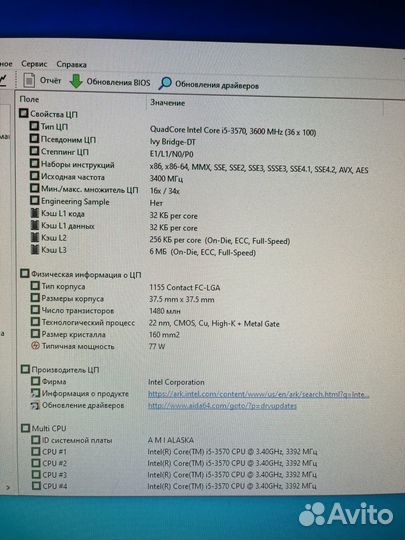The height and width of the screenshot is (540, 405).
Task: Select the Технологический процесс row icon
Action: tap(35, 322)
